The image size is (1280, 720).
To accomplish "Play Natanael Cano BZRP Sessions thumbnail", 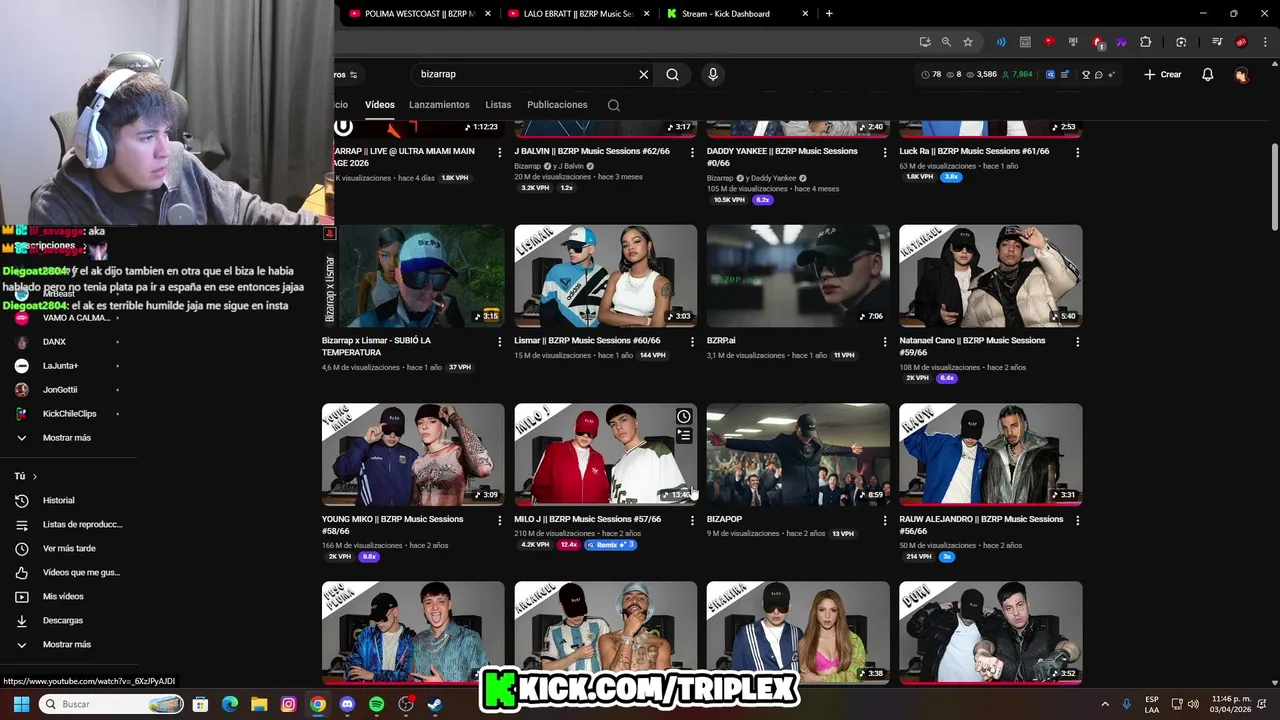I will 990,276.
